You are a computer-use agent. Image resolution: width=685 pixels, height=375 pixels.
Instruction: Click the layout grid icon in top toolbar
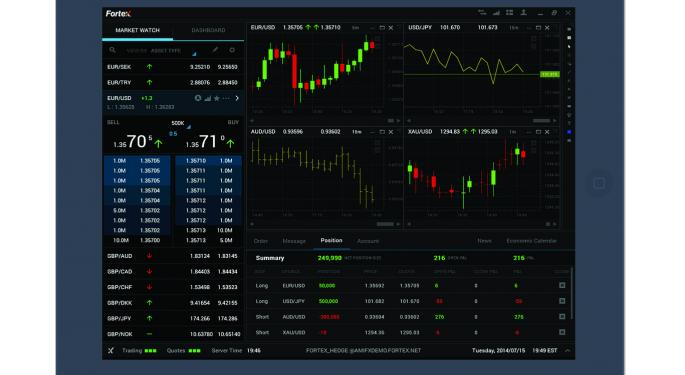509,13
